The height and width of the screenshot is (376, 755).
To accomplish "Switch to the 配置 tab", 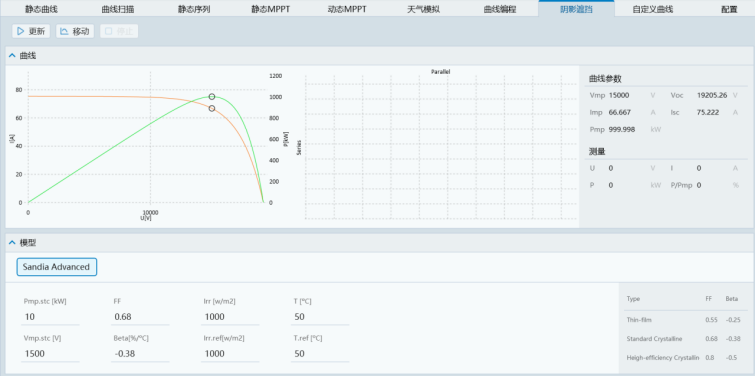I will tap(729, 9).
